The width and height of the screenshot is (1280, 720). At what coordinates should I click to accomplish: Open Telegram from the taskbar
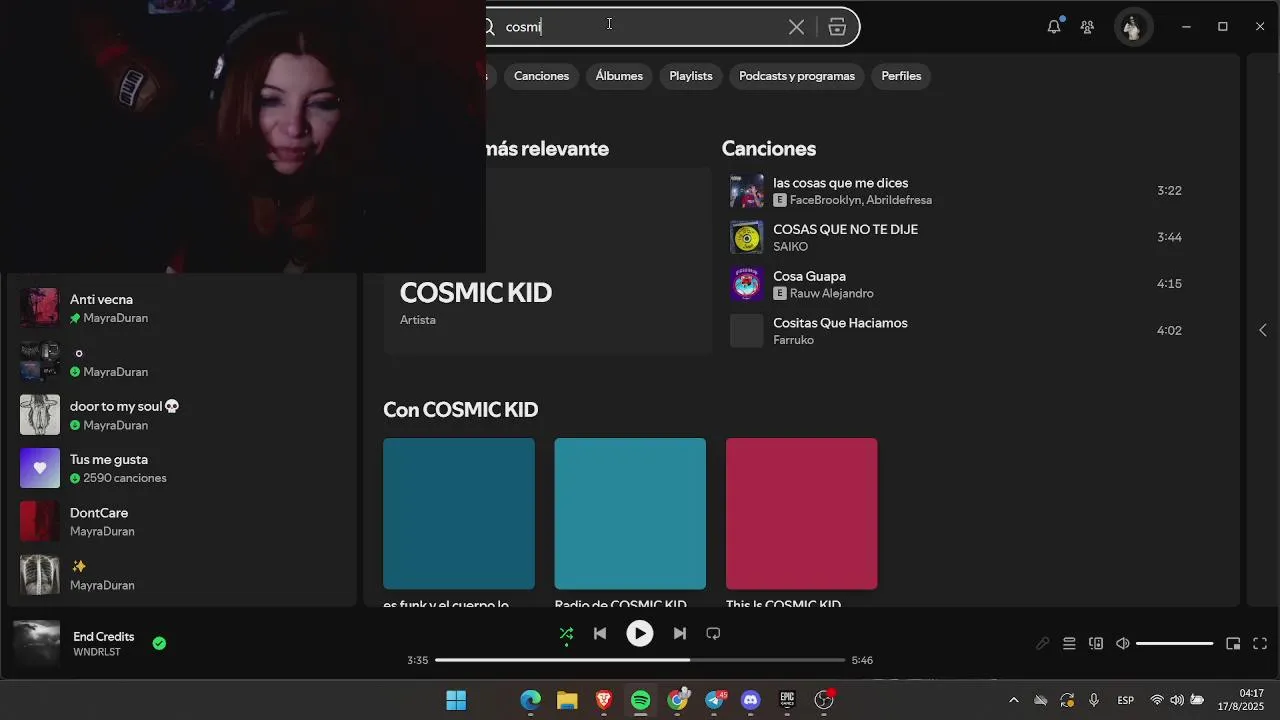pos(715,700)
